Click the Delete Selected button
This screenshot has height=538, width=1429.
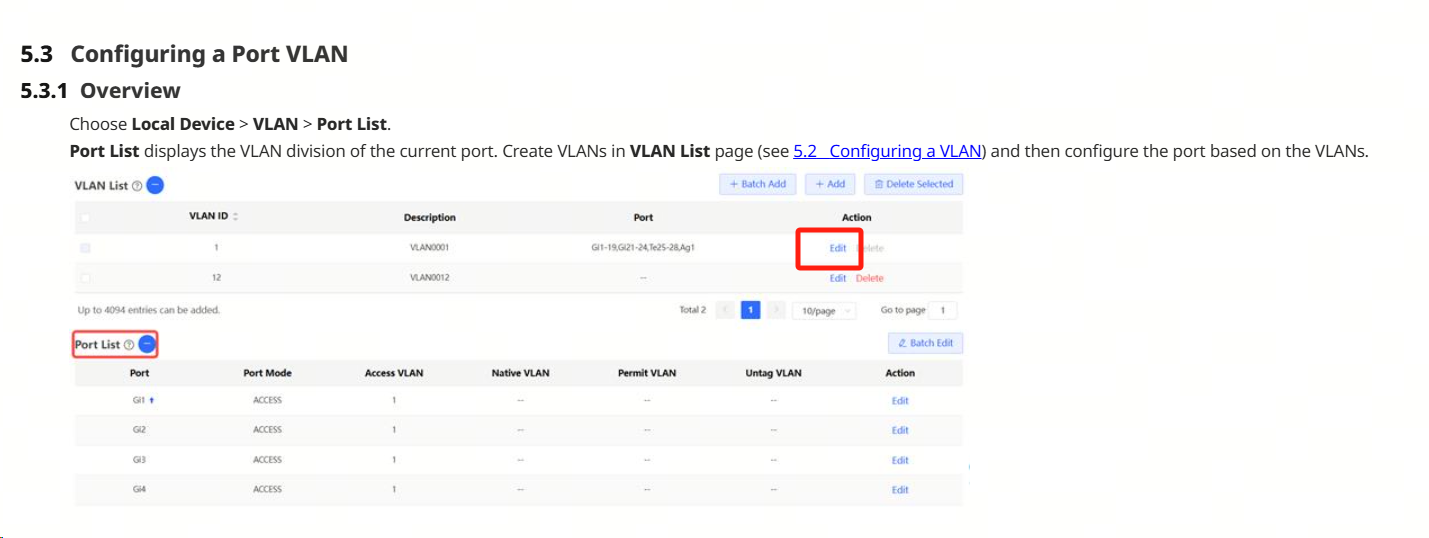[x=913, y=184]
